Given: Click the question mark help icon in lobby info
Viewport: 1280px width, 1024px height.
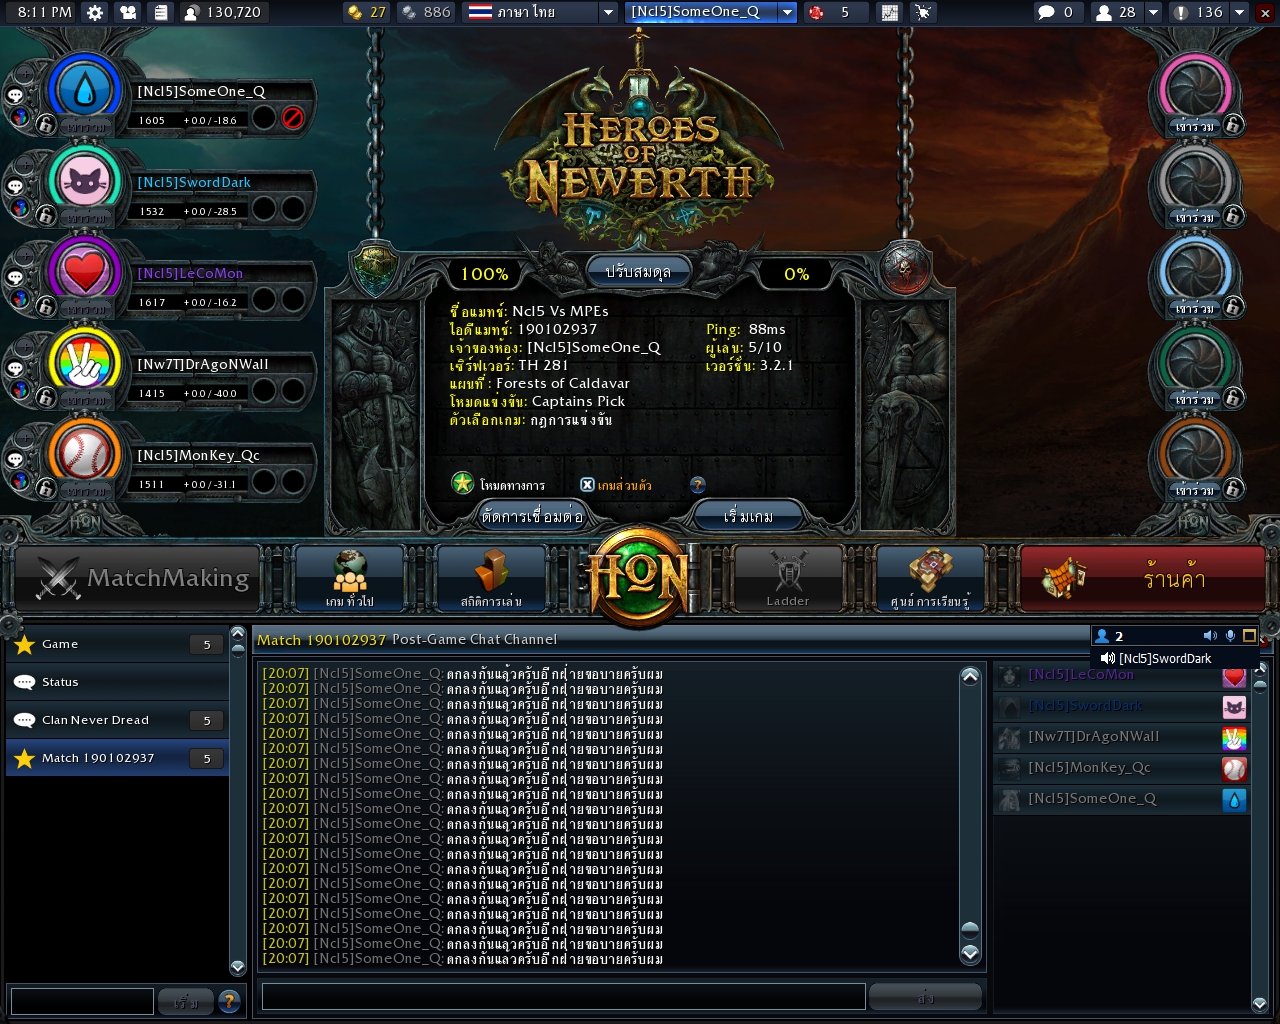Looking at the screenshot, I should tap(698, 485).
